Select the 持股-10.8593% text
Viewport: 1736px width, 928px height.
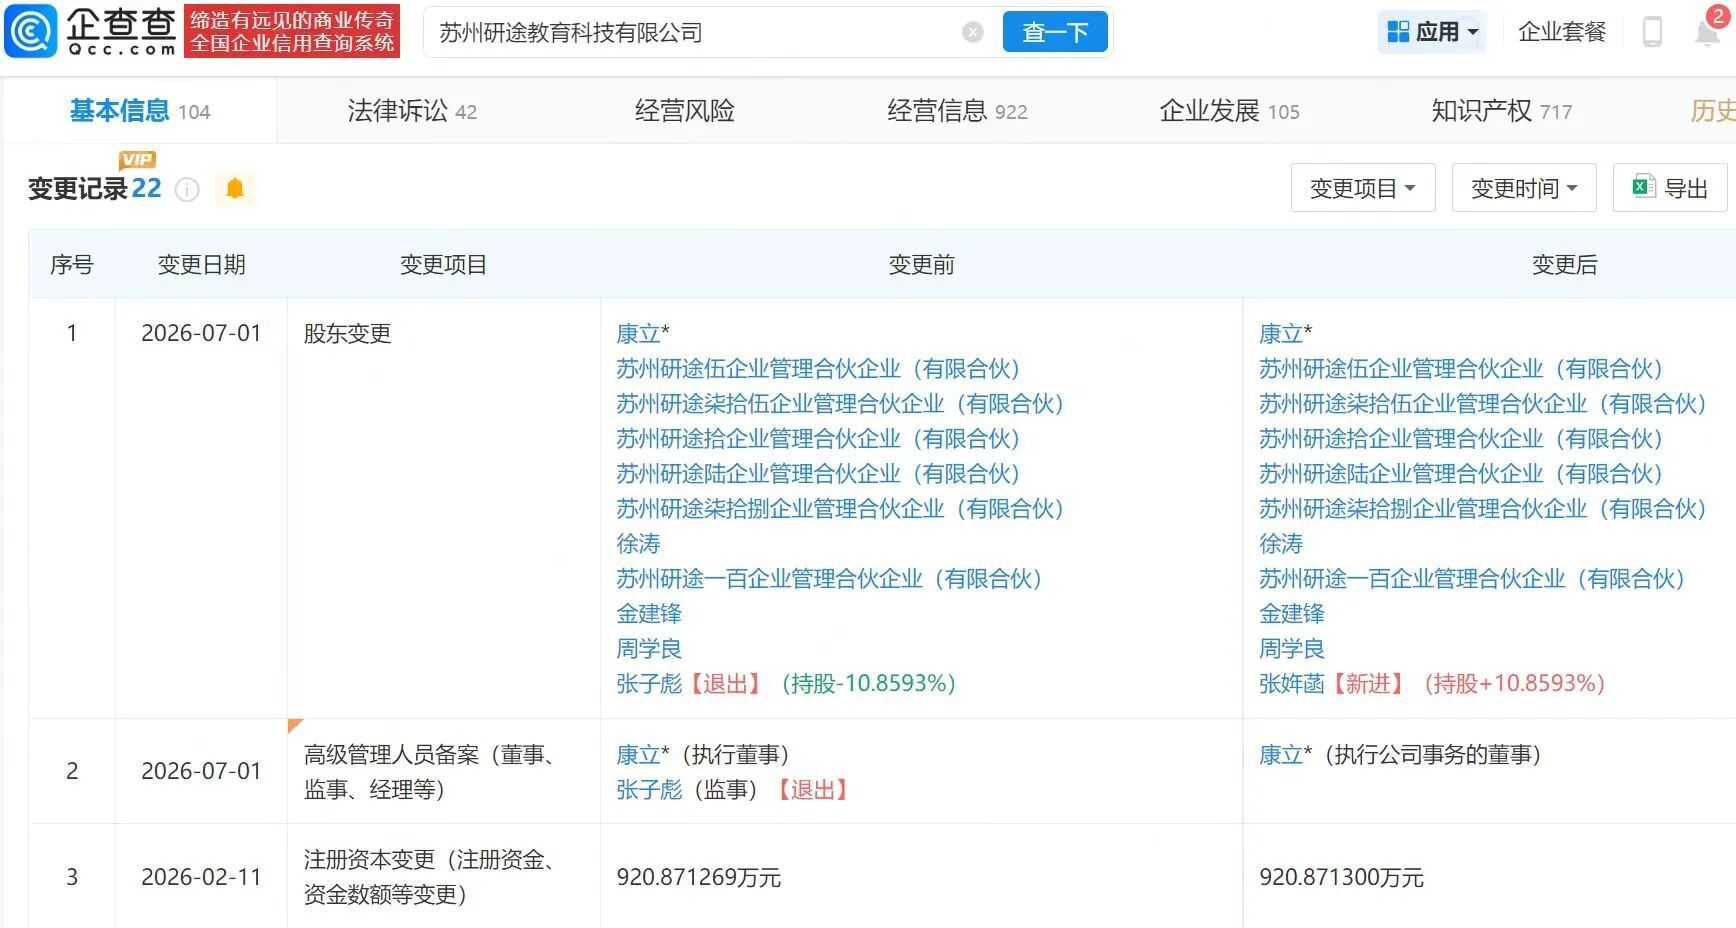[868, 683]
